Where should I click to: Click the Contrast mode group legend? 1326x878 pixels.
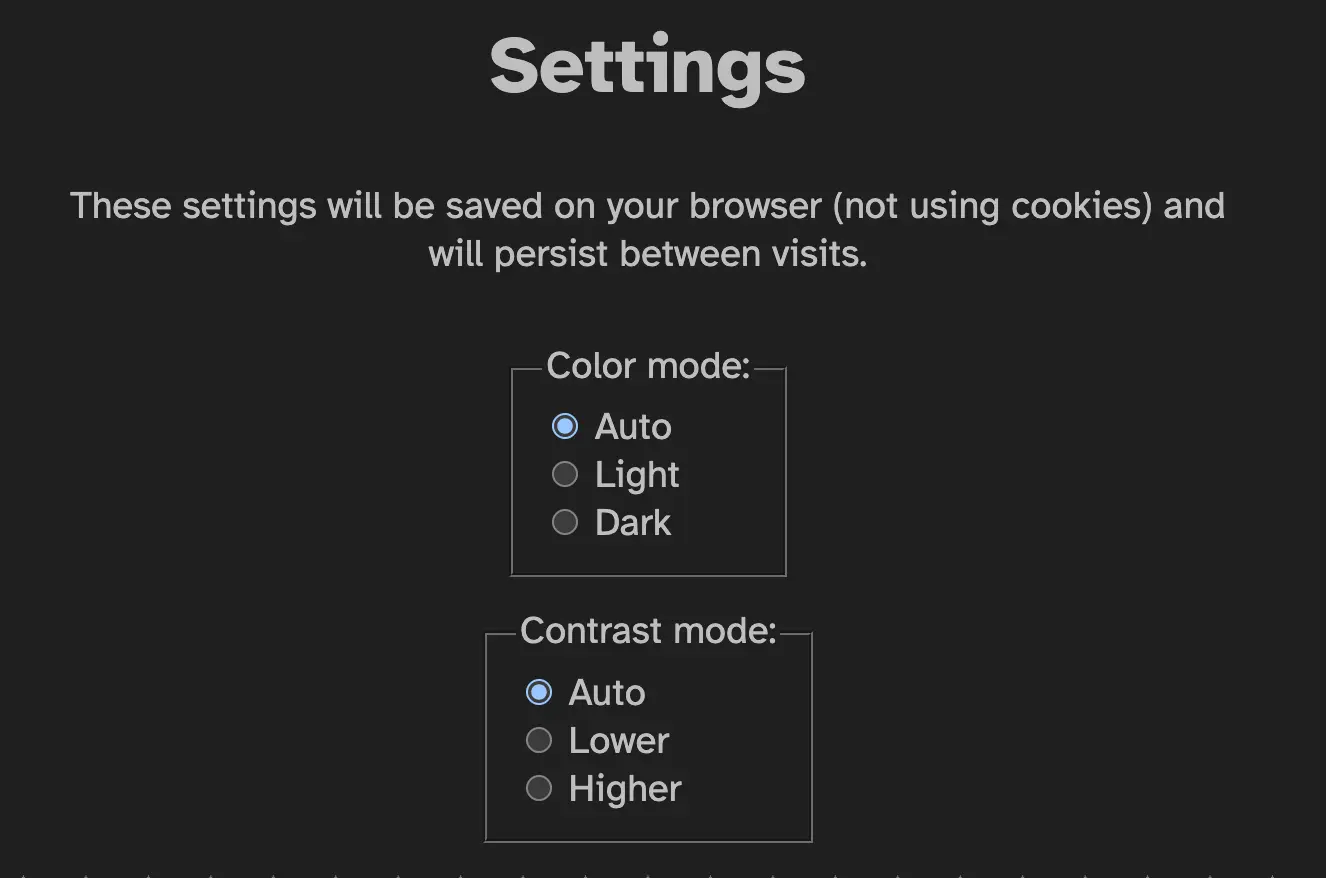click(648, 631)
